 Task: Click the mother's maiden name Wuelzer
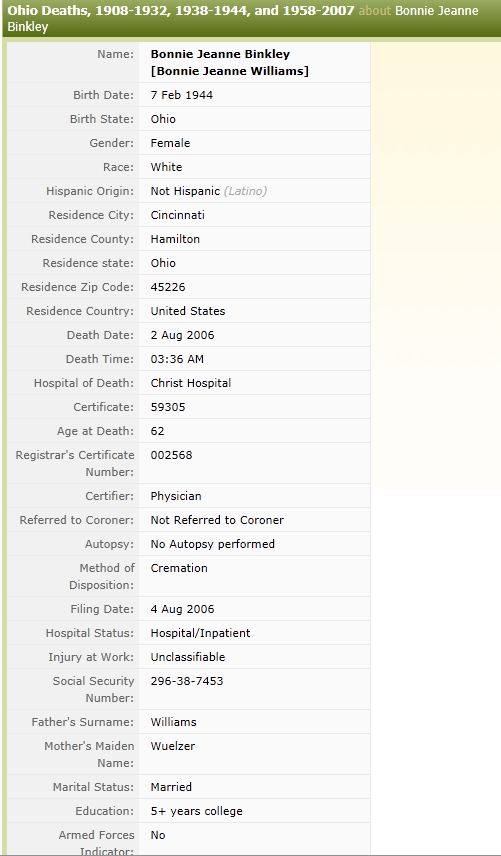172,746
